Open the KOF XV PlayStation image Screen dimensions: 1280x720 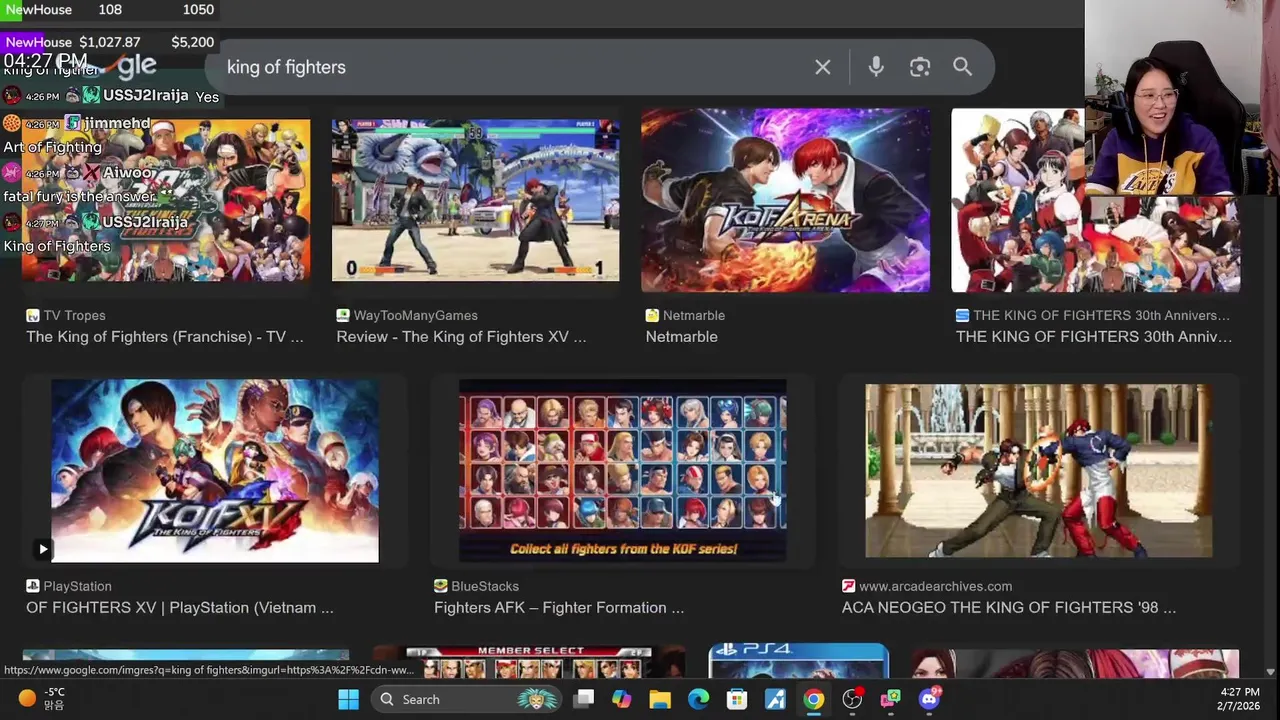(215, 471)
